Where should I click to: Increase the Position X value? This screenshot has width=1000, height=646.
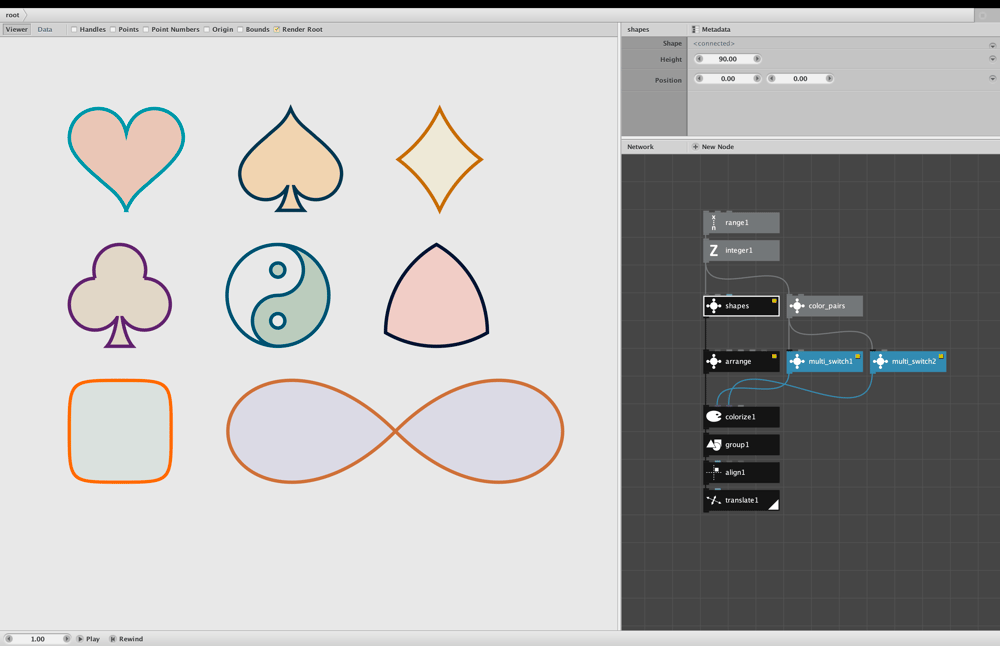757,78
